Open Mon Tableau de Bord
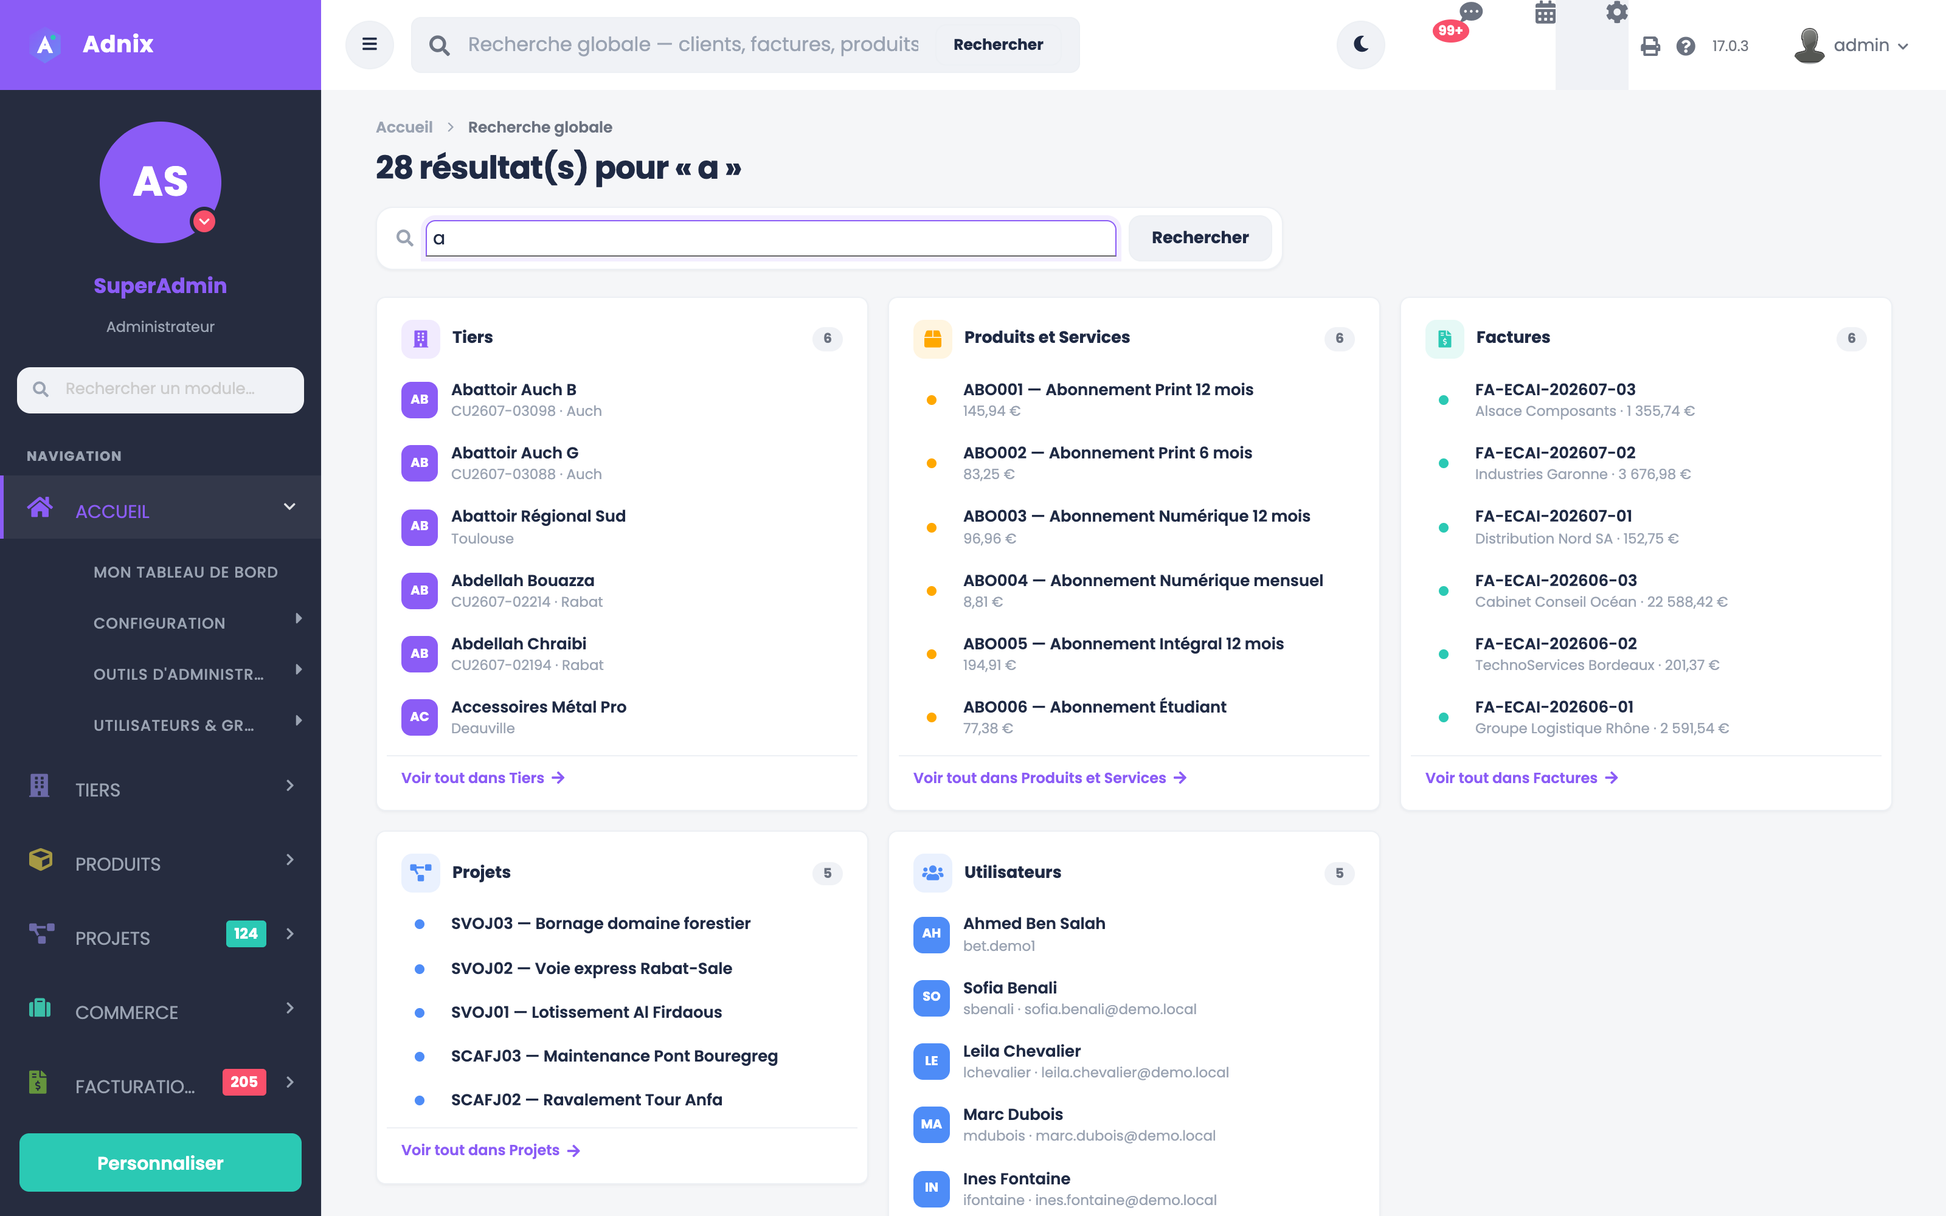This screenshot has height=1216, width=1946. click(x=186, y=572)
